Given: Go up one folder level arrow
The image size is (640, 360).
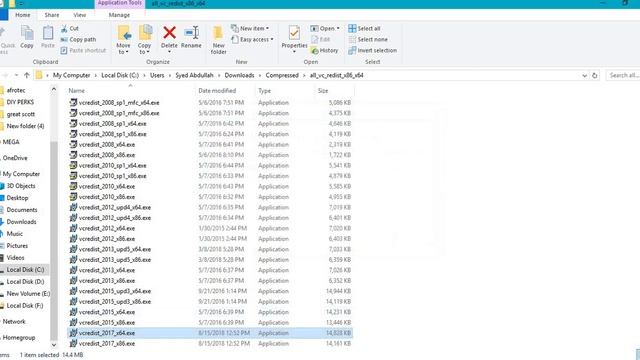Looking at the screenshot, I should tap(27, 75).
